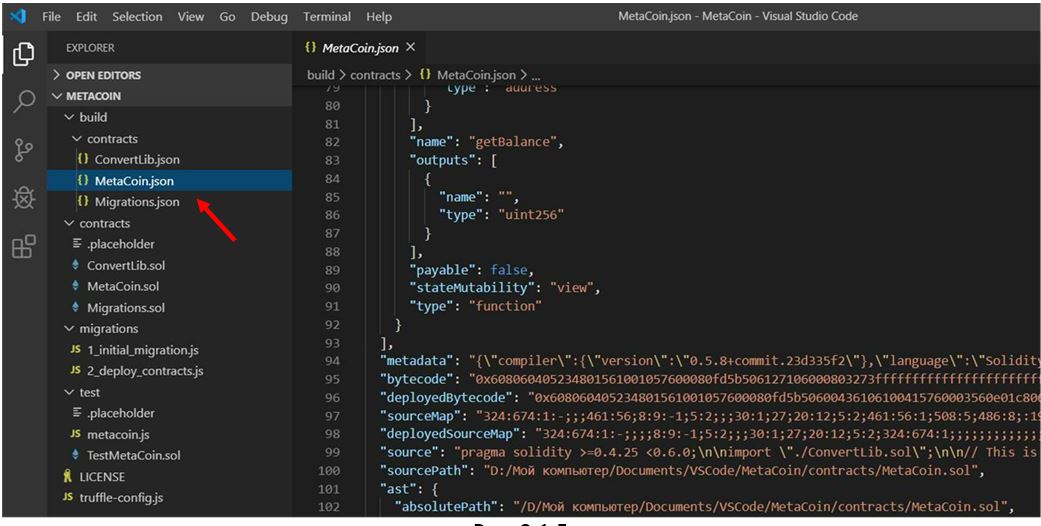Expand the Open Editors section

click(103, 75)
